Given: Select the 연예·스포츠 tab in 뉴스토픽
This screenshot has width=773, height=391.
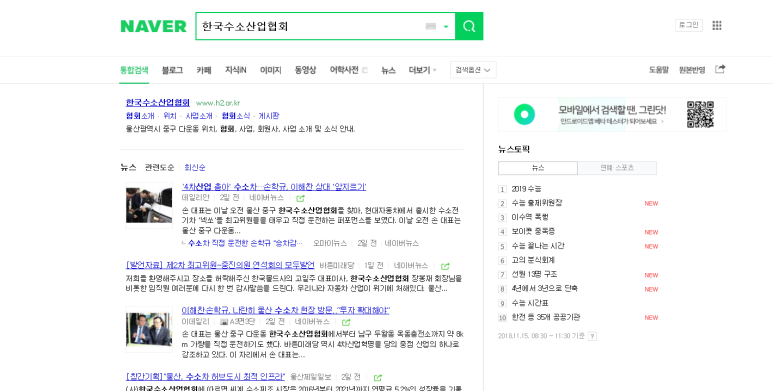Looking at the screenshot, I should (617, 168).
